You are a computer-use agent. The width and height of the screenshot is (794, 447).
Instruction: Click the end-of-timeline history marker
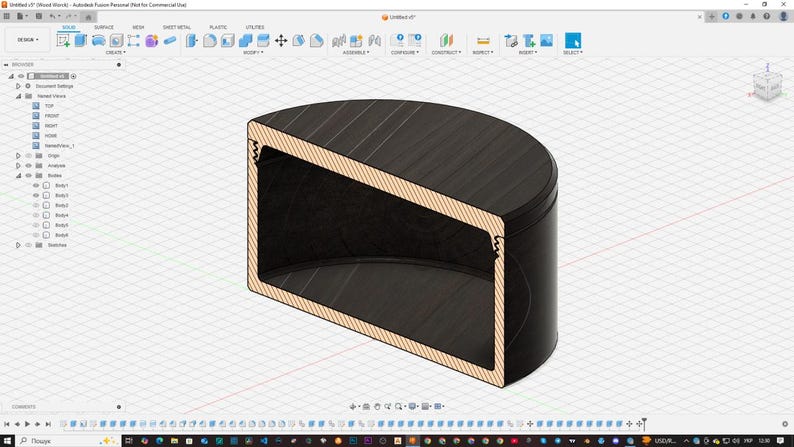click(x=644, y=424)
